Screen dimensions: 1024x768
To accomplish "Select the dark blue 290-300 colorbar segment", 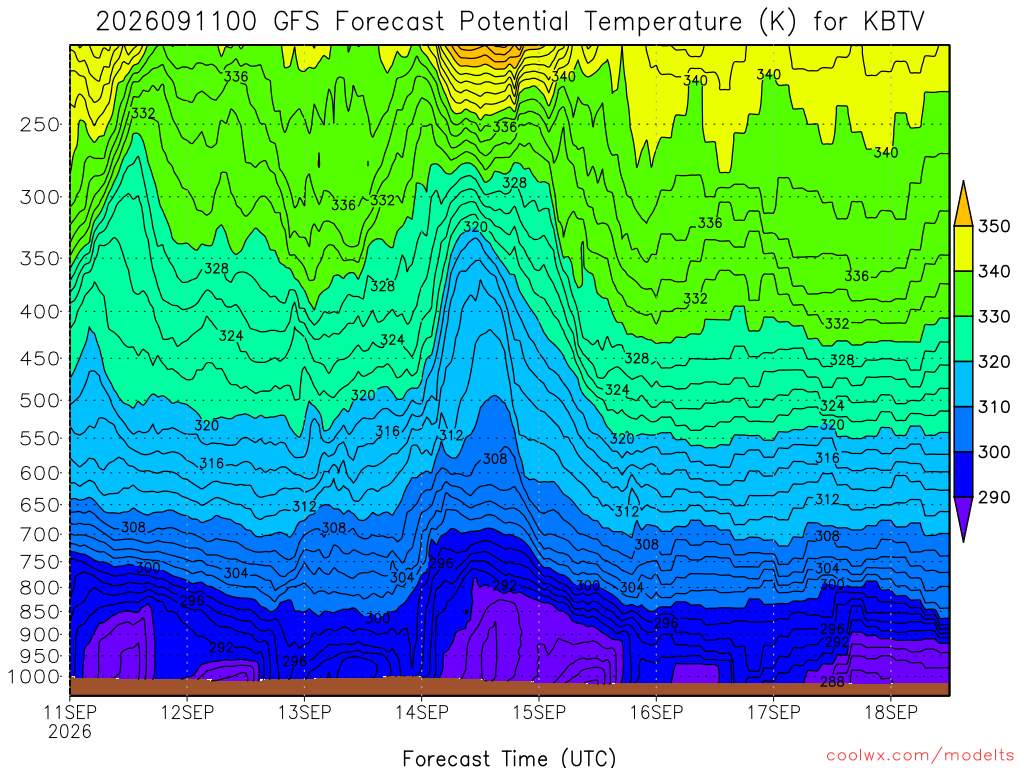I will tap(963, 475).
